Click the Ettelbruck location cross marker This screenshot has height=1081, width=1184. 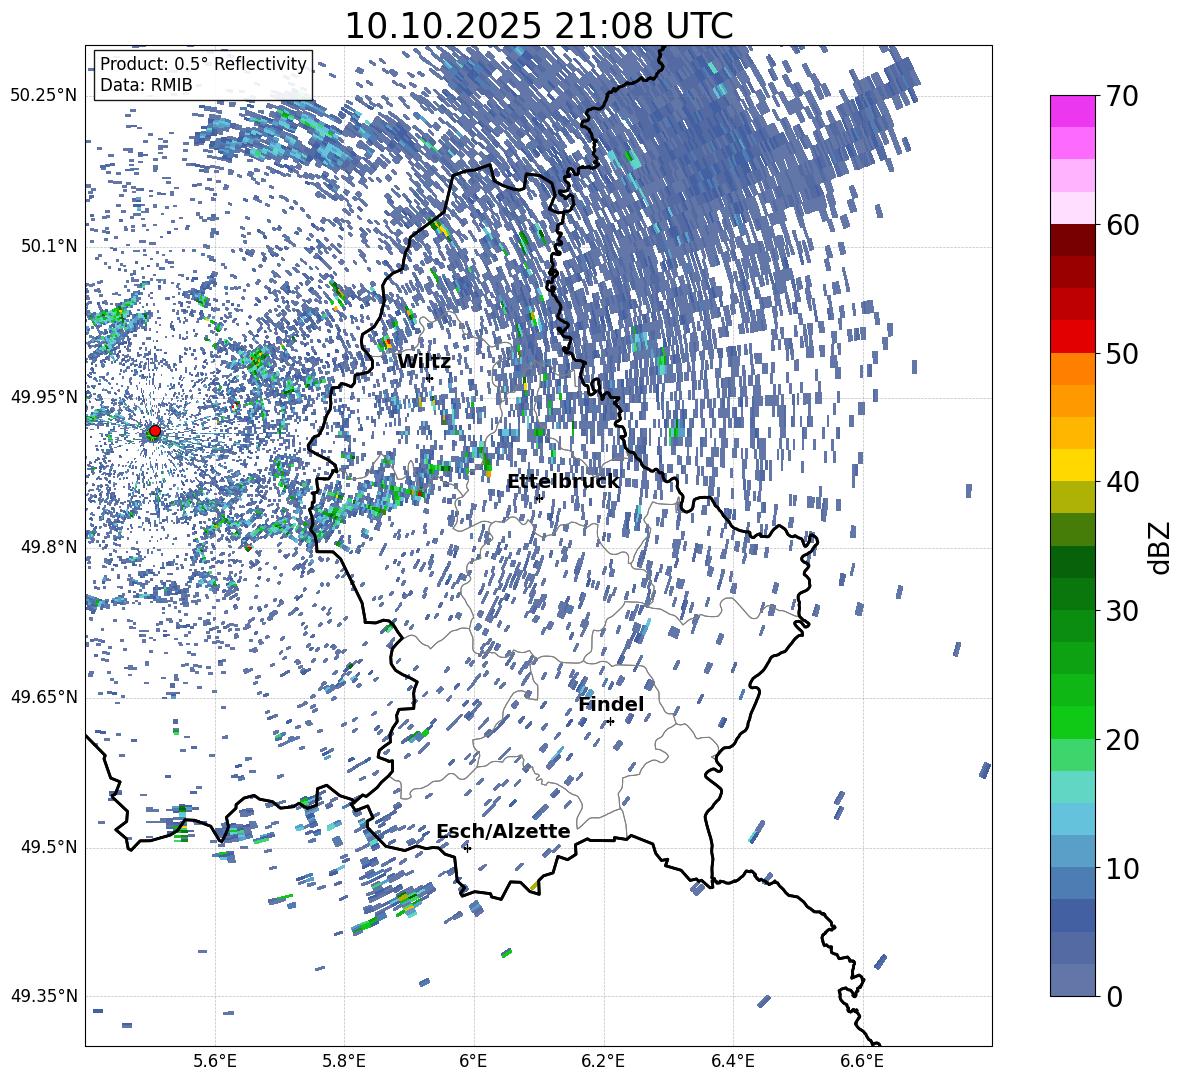pyautogui.click(x=538, y=497)
